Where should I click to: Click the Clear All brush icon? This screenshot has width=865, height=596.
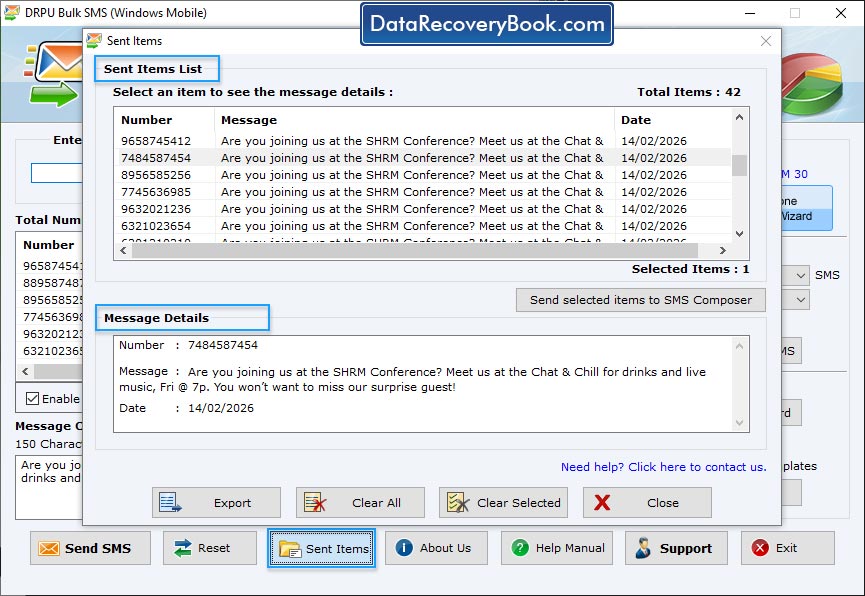(311, 502)
